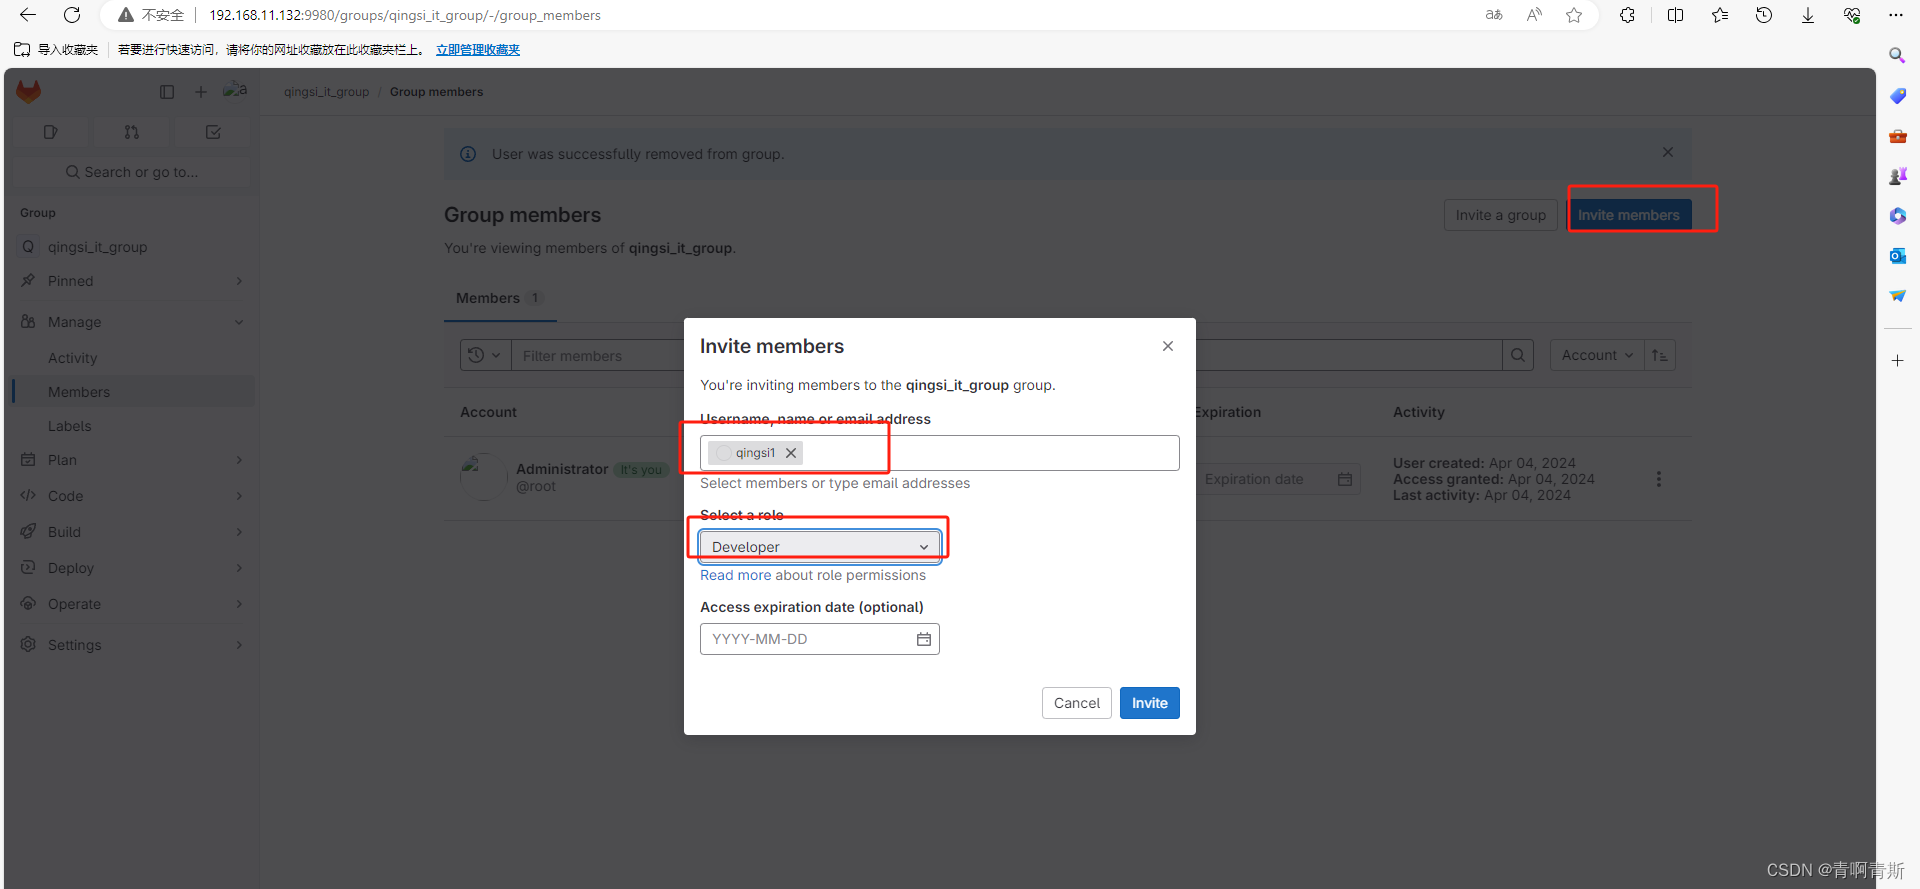Expand the Settings section
Screen dimensions: 1920x889
132,645
